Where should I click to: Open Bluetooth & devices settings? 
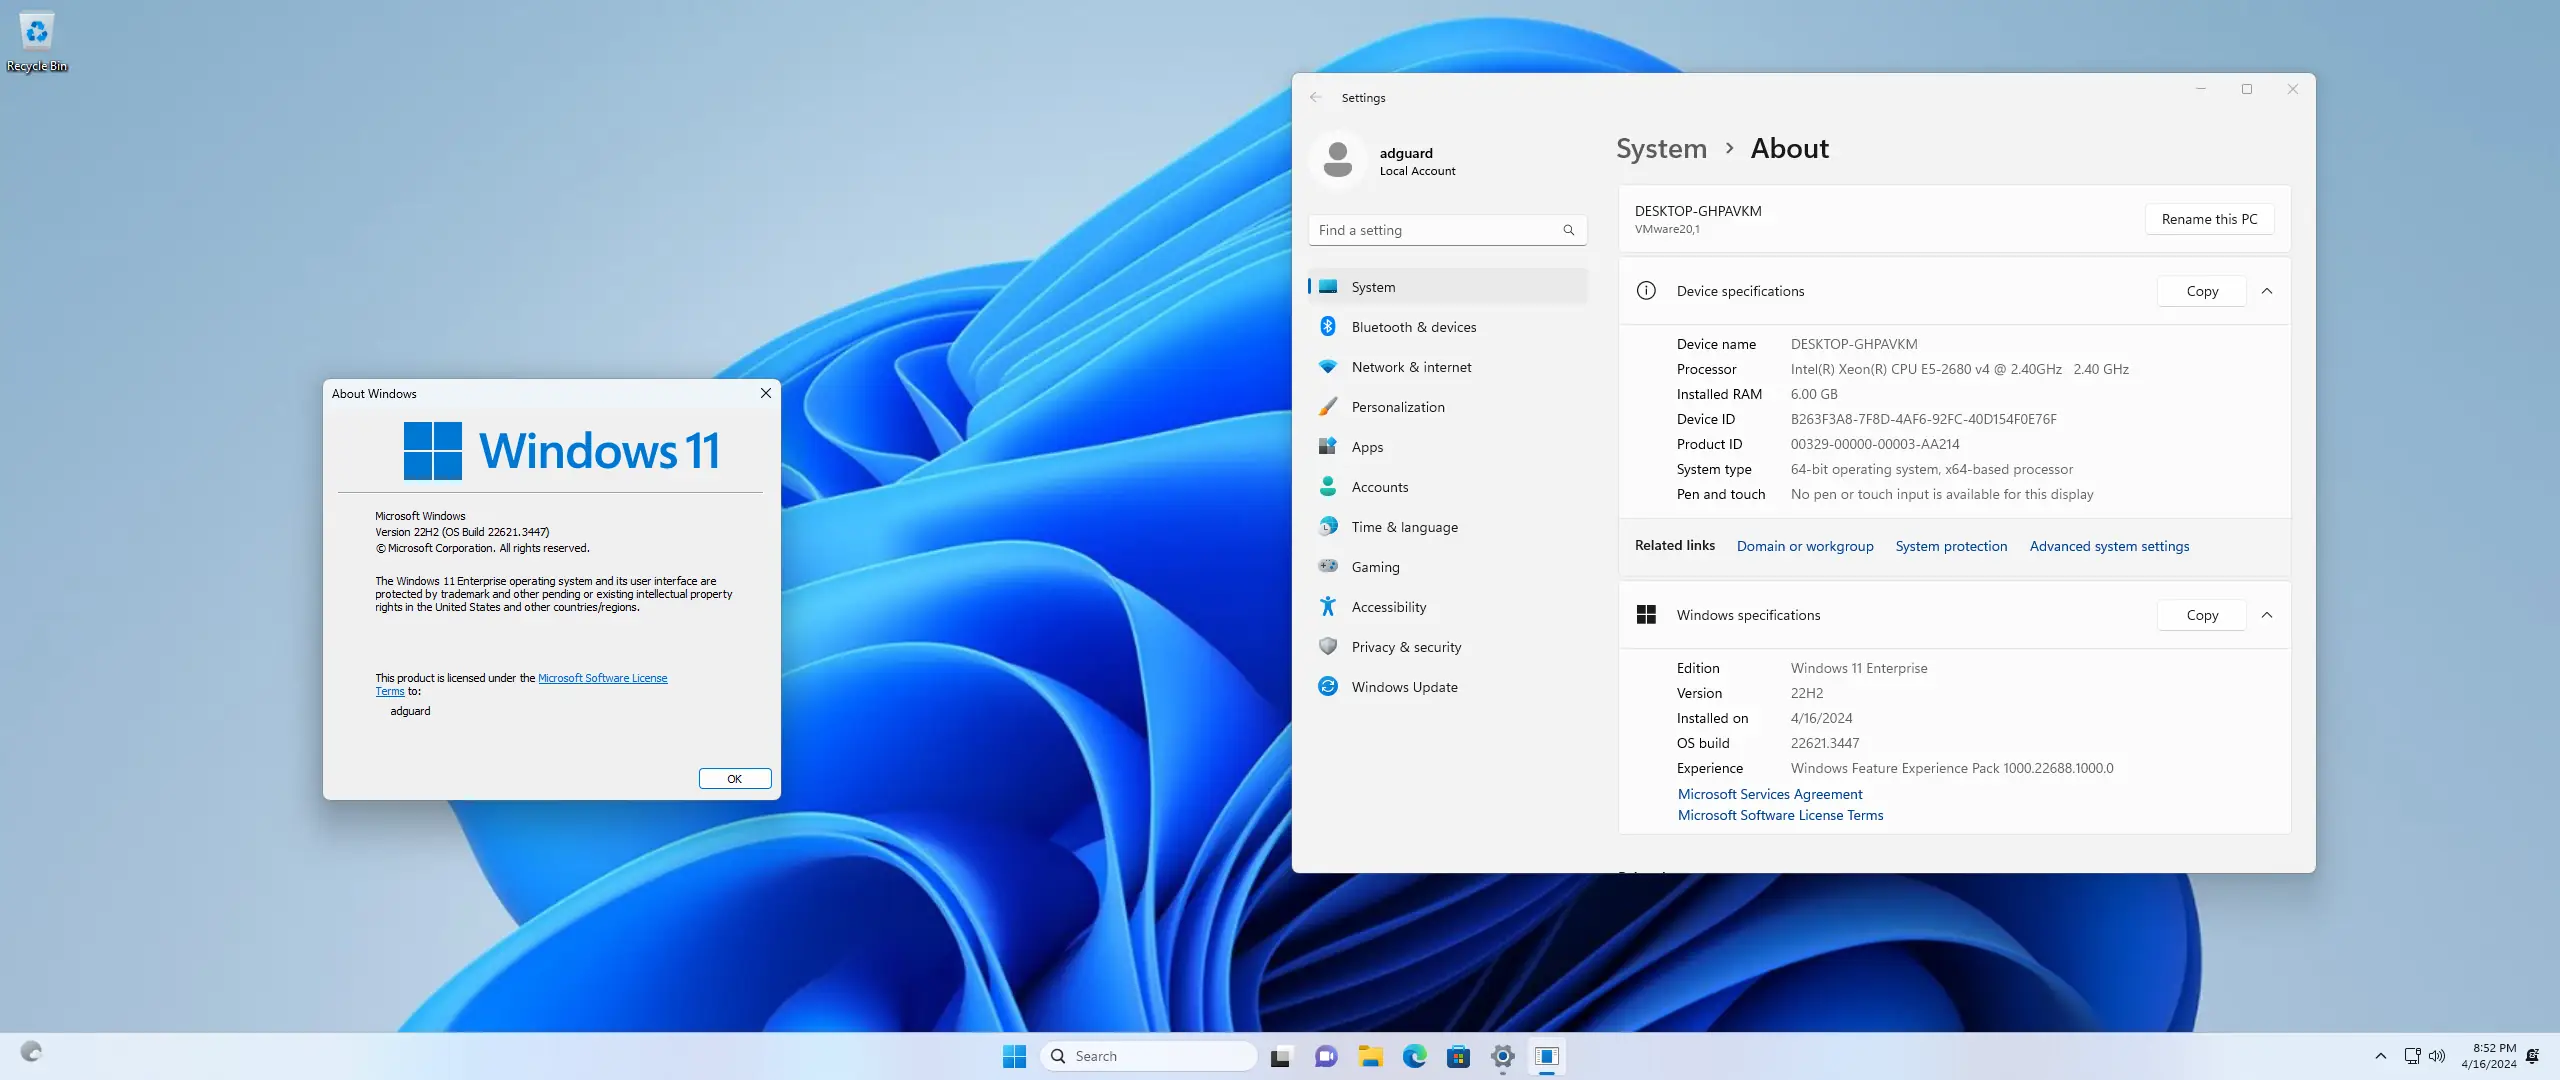pyautogui.click(x=1412, y=327)
